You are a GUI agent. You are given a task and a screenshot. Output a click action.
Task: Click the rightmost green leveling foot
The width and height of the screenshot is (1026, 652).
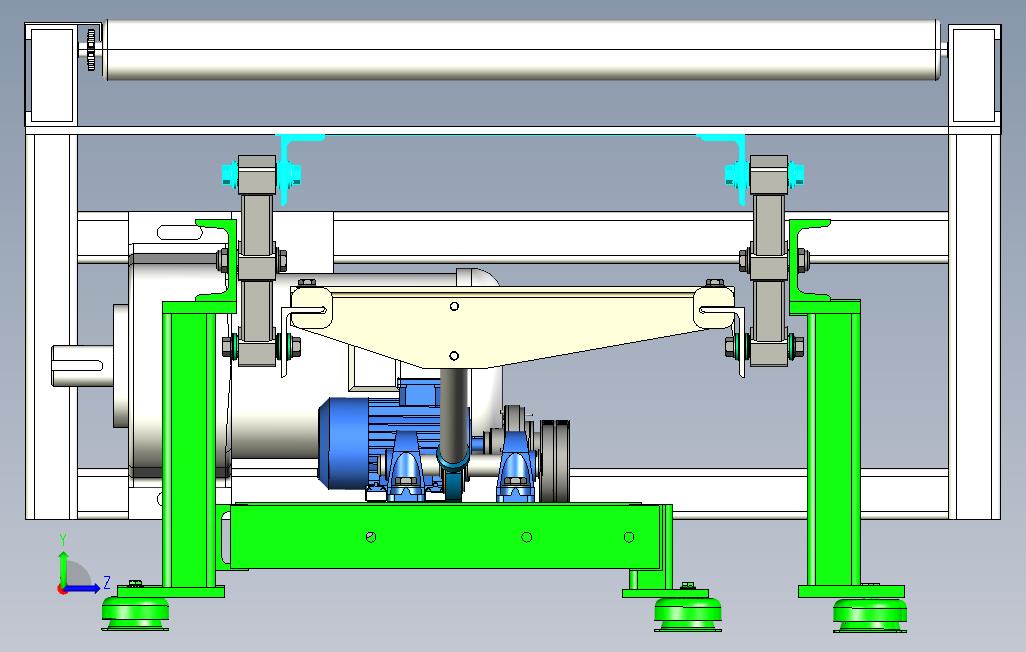[x=870, y=615]
